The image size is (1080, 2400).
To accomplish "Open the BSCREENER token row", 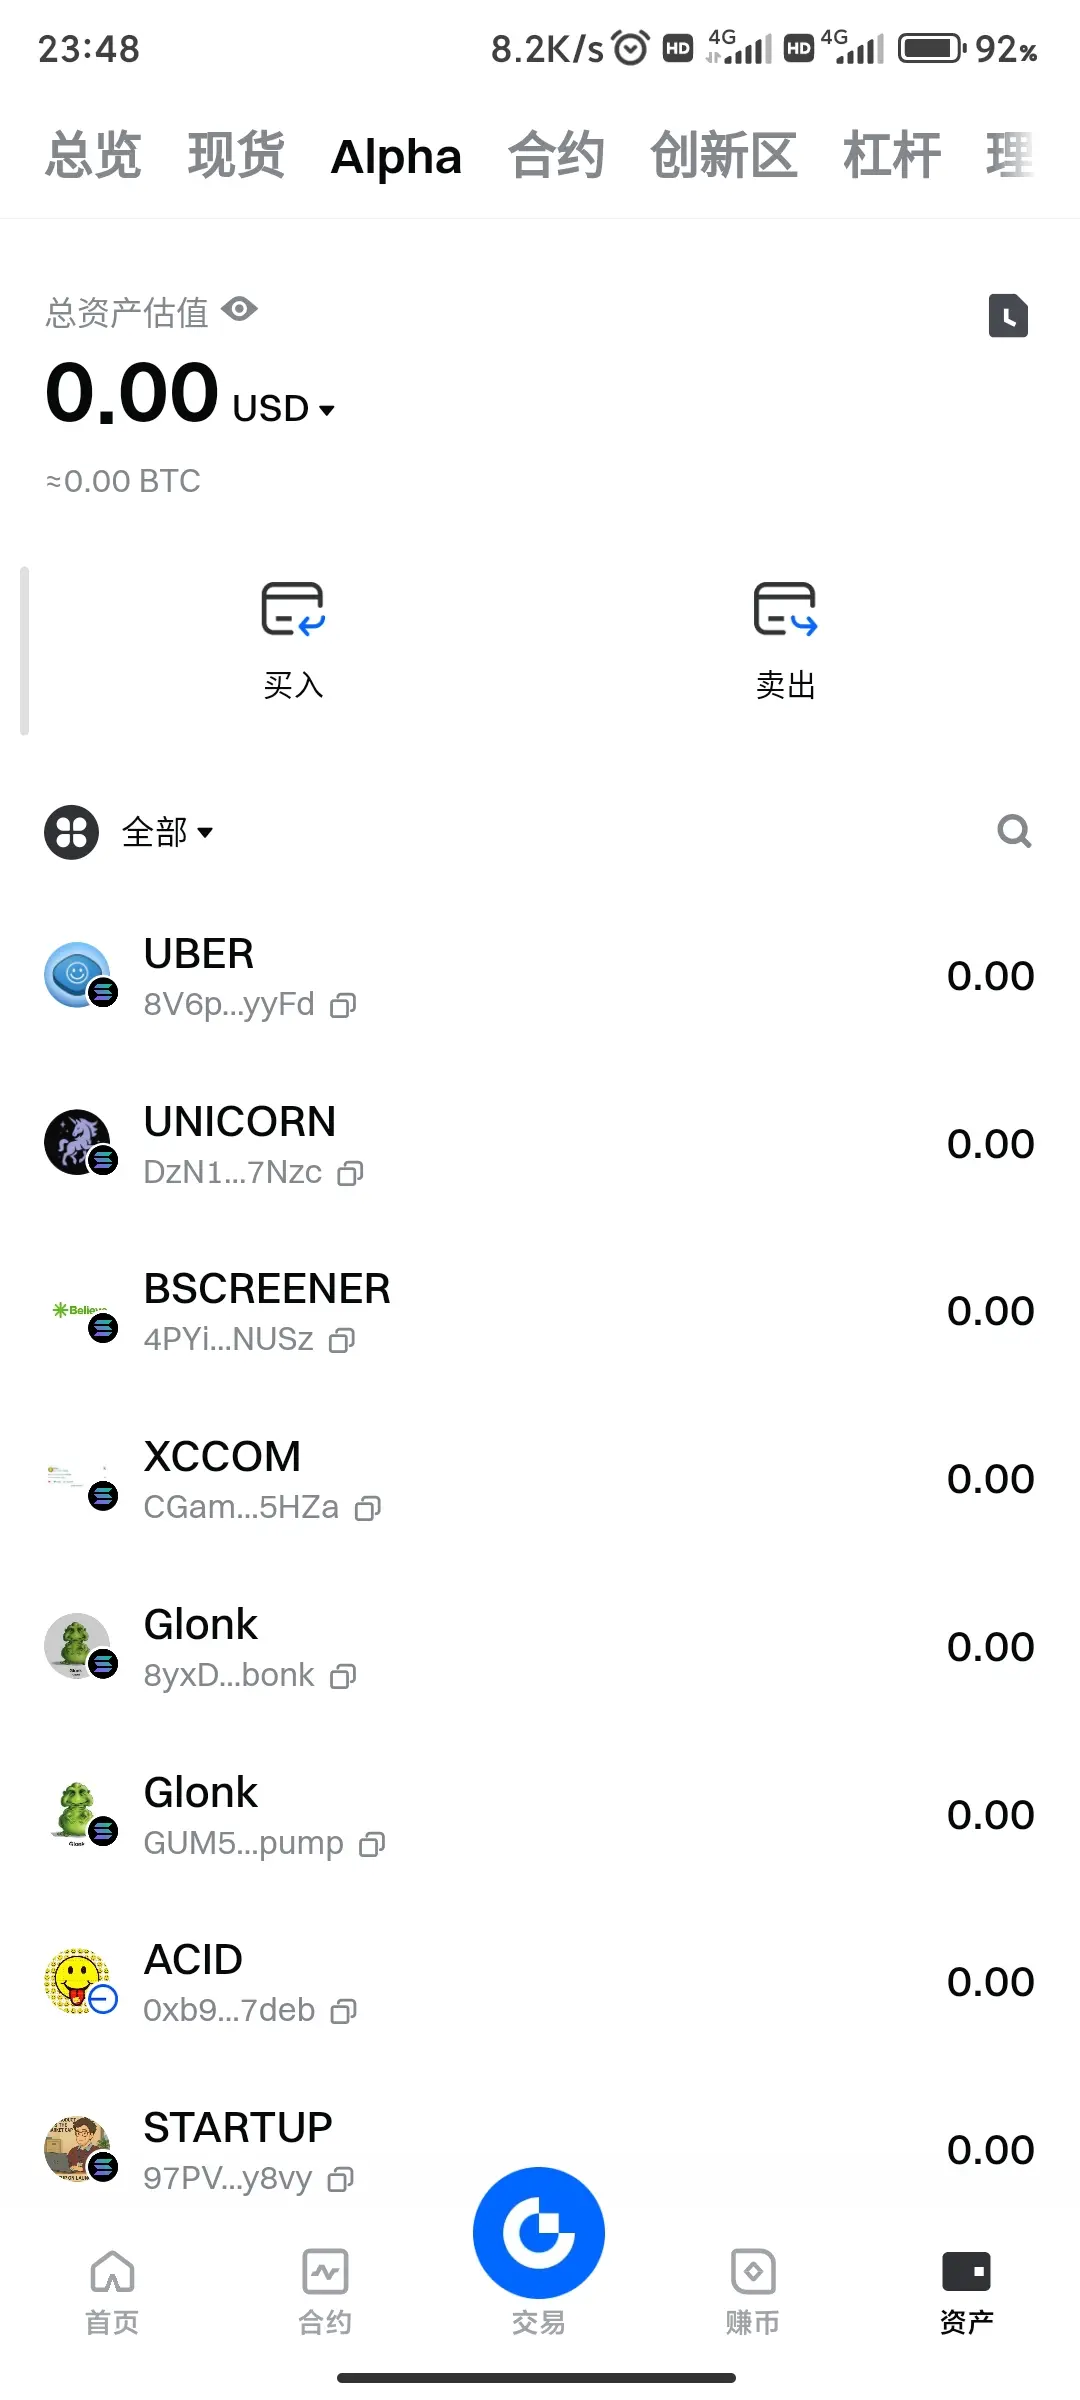I will pyautogui.click(x=540, y=1311).
